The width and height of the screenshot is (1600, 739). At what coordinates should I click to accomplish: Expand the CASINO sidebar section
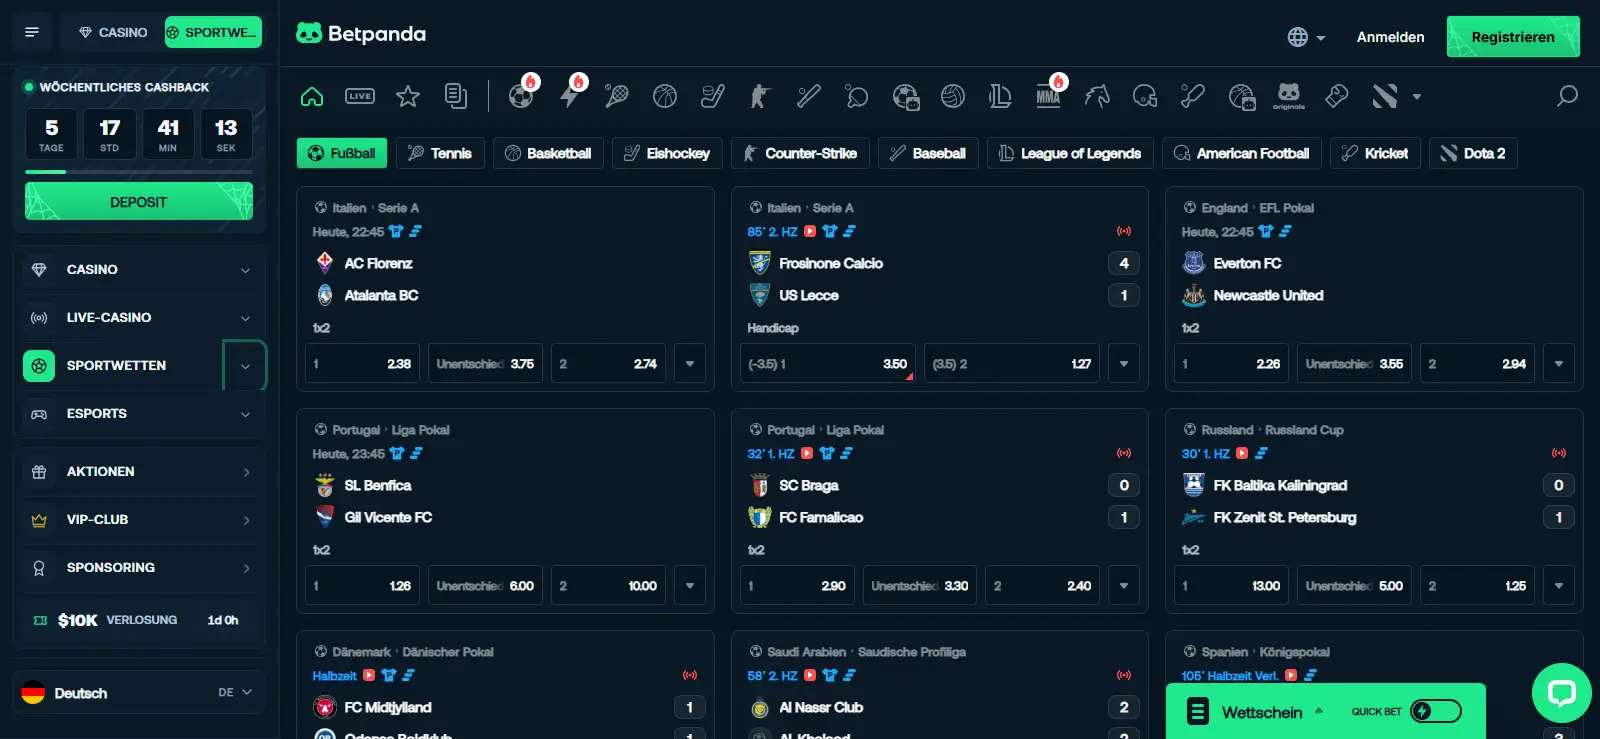tap(139, 270)
